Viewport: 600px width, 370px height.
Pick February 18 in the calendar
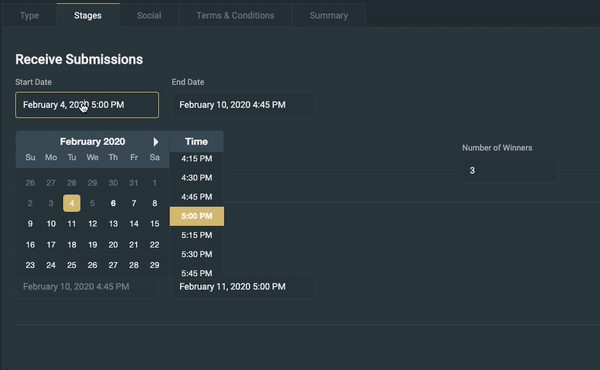pyautogui.click(x=72, y=244)
